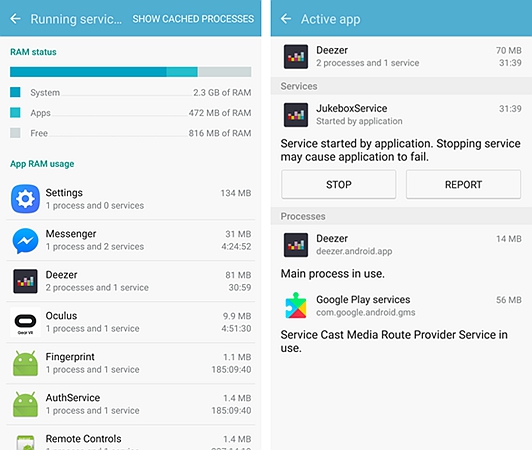Tap '472 MB of RAM' apps value
Screen dimensions: 532x450
coord(220,113)
